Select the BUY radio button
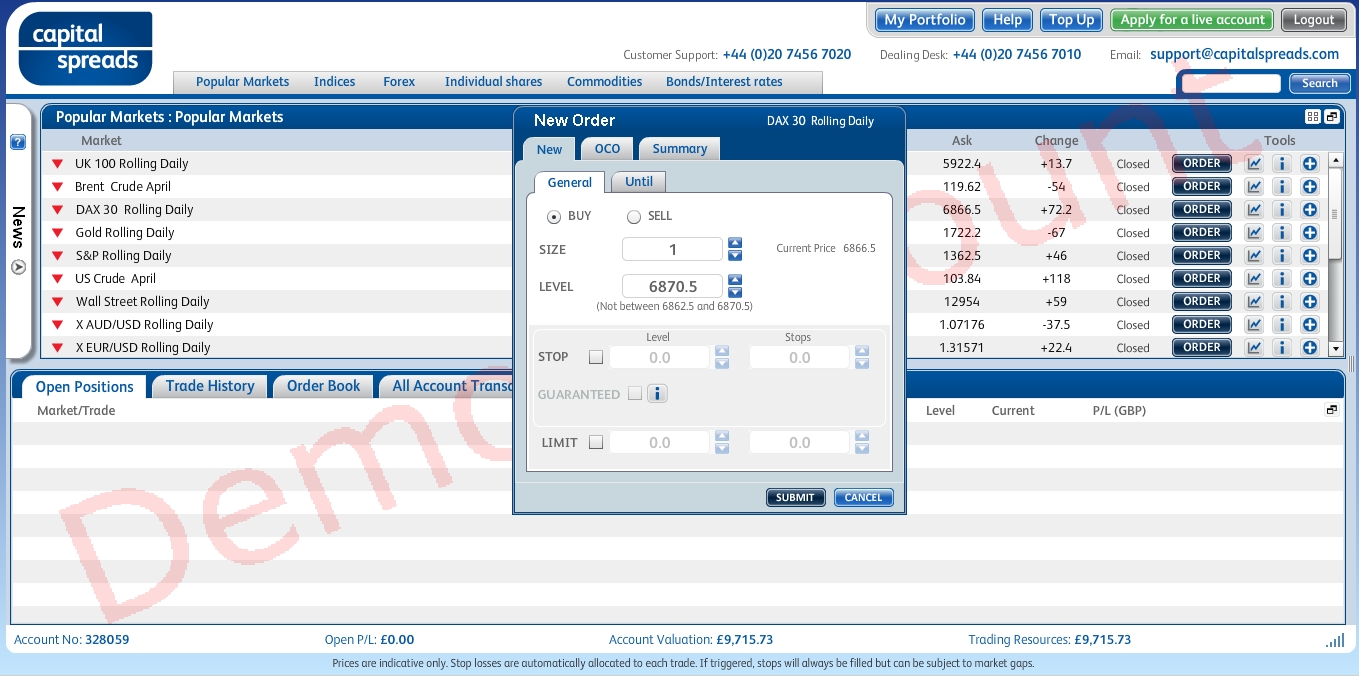Viewport: 1359px width, 676px height. tap(554, 217)
